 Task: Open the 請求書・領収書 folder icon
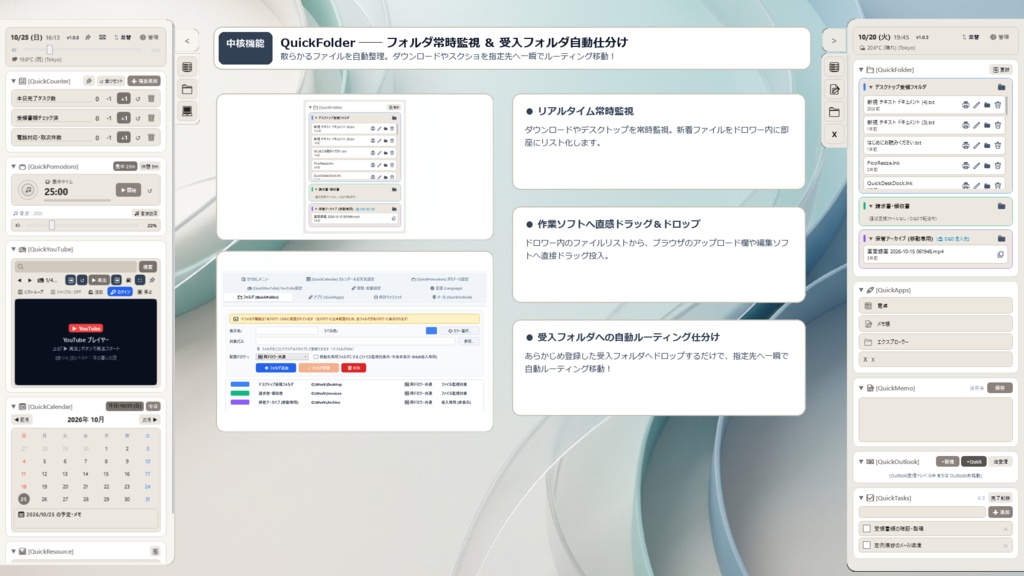(1001, 206)
